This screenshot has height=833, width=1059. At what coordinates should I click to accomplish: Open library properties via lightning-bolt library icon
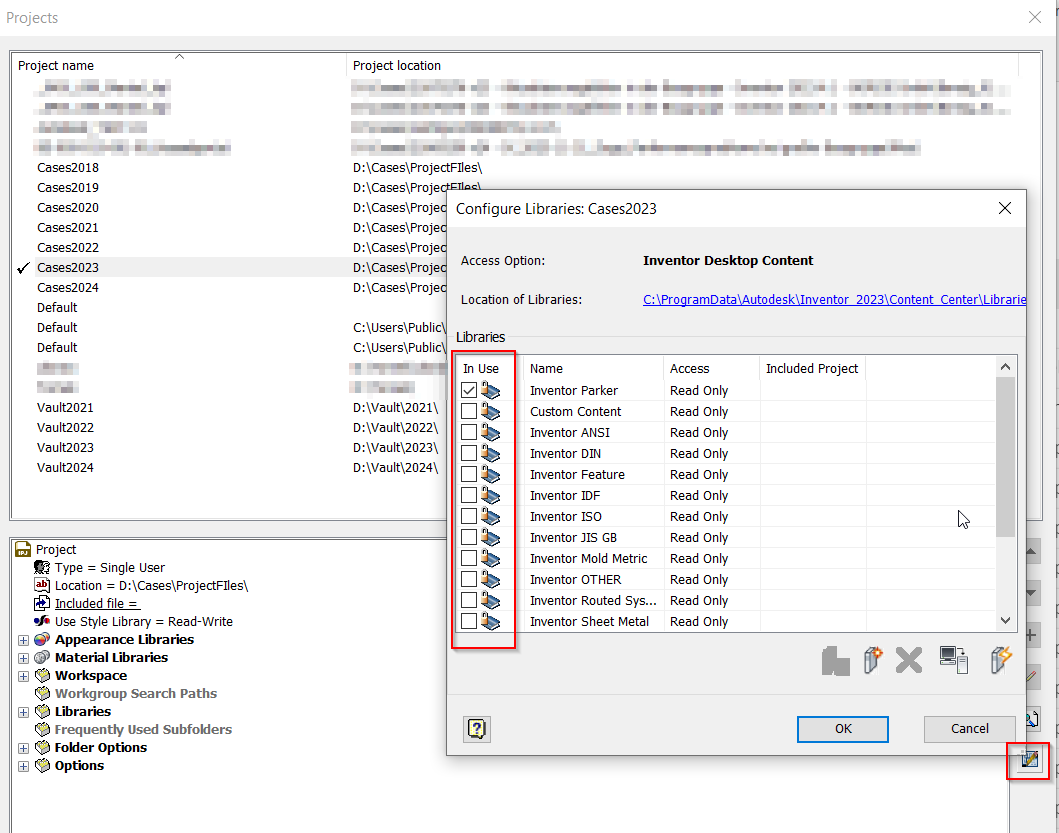click(1001, 660)
